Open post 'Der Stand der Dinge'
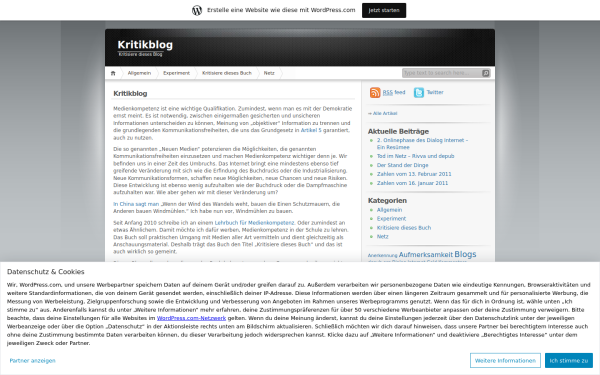Viewport: 600px width, 375px height. tap(403, 165)
